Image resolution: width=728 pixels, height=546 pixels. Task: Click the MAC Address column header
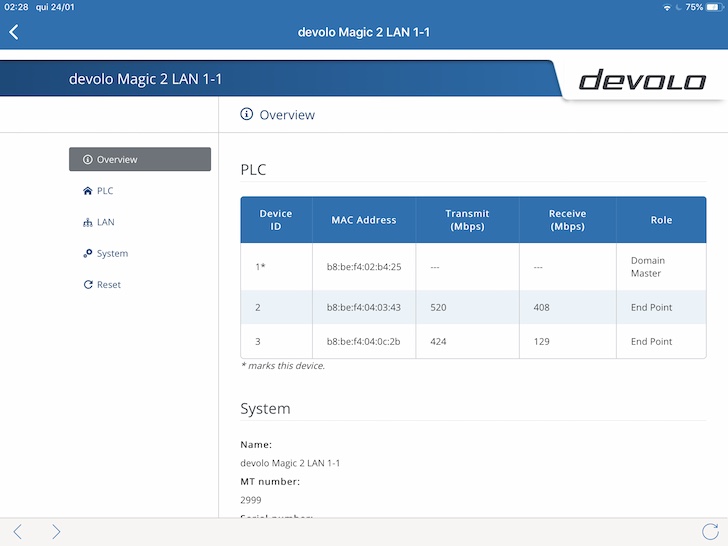pyautogui.click(x=363, y=220)
